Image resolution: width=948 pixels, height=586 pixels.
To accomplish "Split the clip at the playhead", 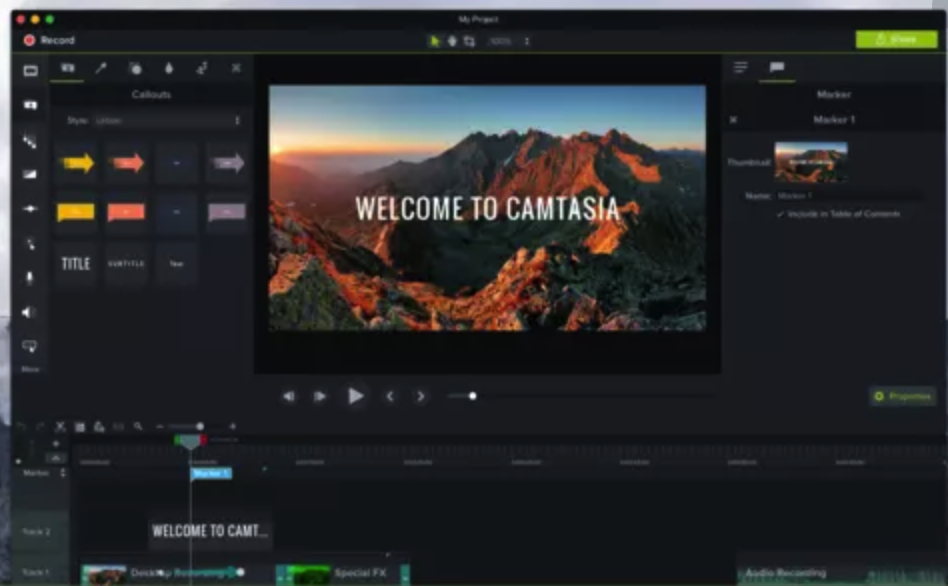I will 118,427.
